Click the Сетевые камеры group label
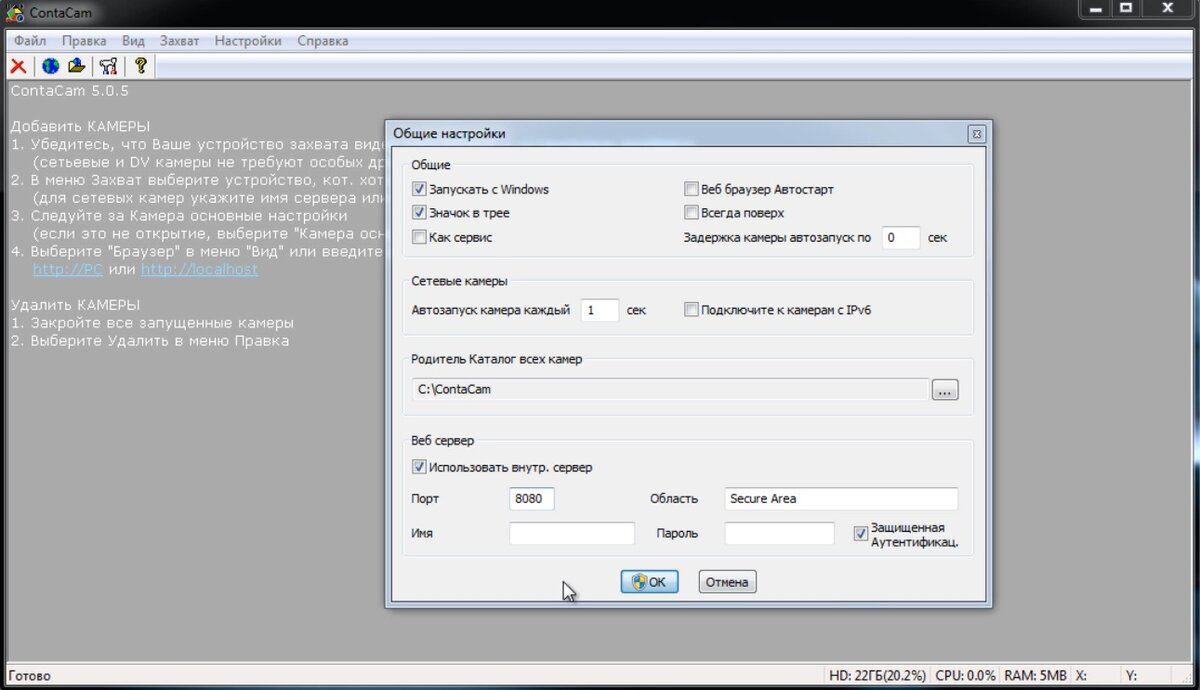This screenshot has height=690, width=1200. coord(459,281)
